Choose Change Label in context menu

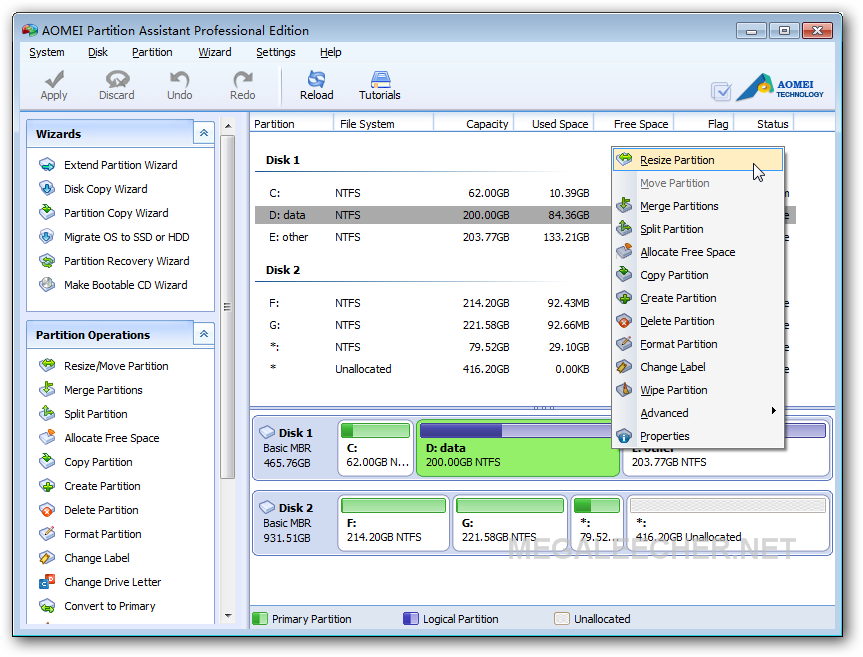pos(697,367)
